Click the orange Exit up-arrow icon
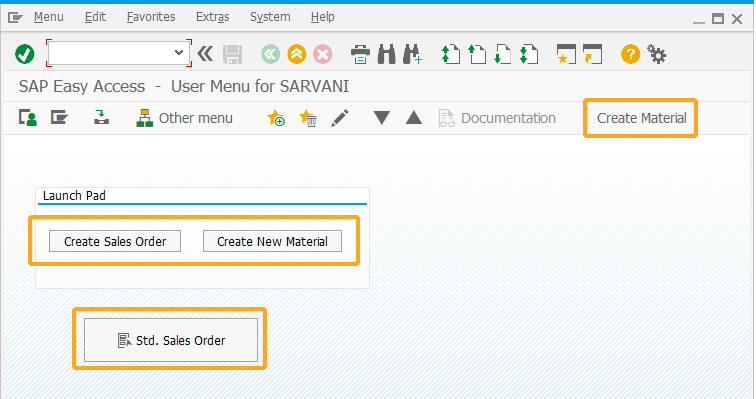This screenshot has height=399, width=756. click(297, 54)
